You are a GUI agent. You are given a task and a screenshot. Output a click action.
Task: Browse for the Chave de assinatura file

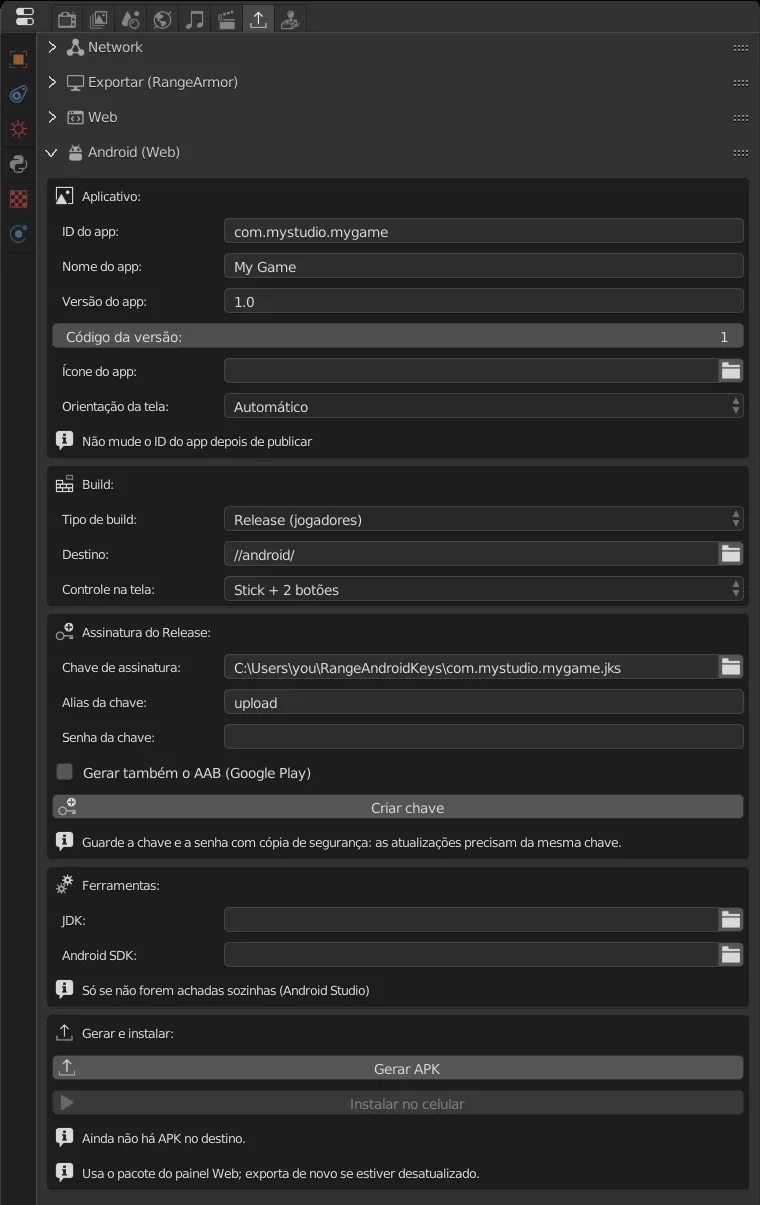tap(731, 667)
